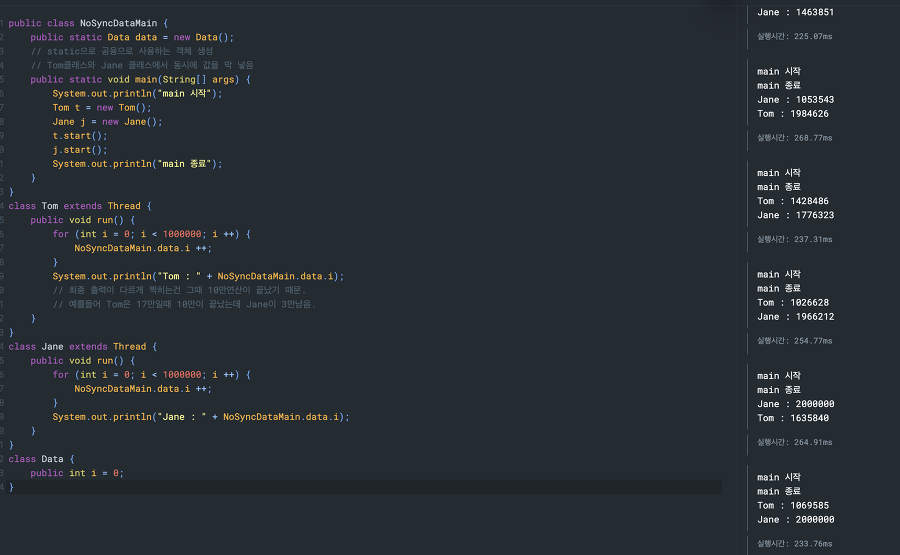Click output line 'Tom : 1026628'

[793, 303]
